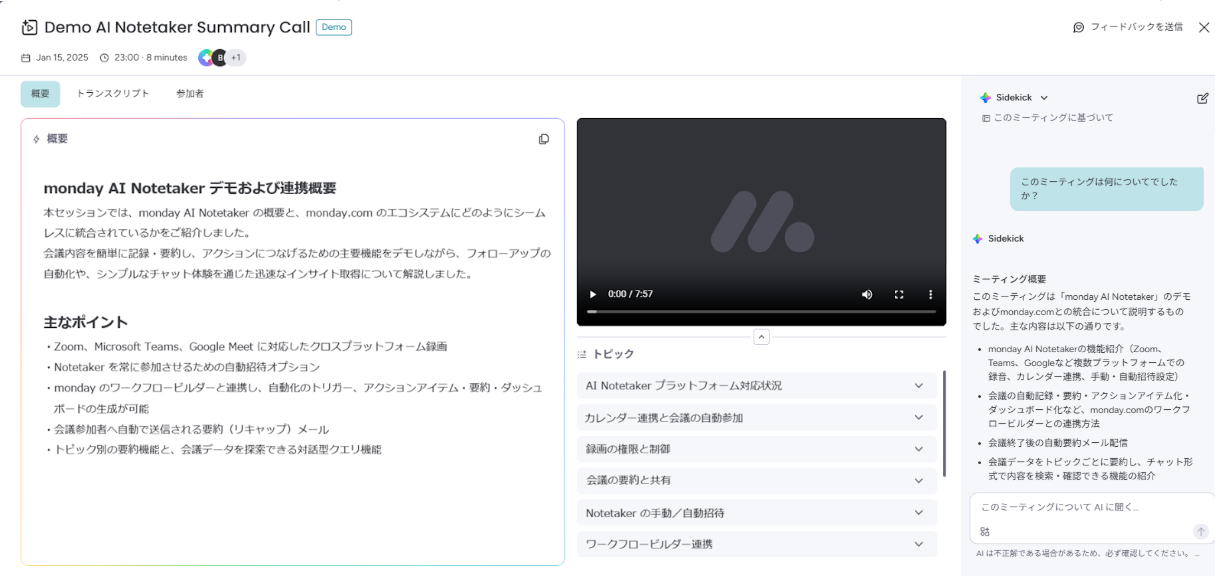Collapse the video panel with chevron up
1215x576 pixels.
click(761, 337)
